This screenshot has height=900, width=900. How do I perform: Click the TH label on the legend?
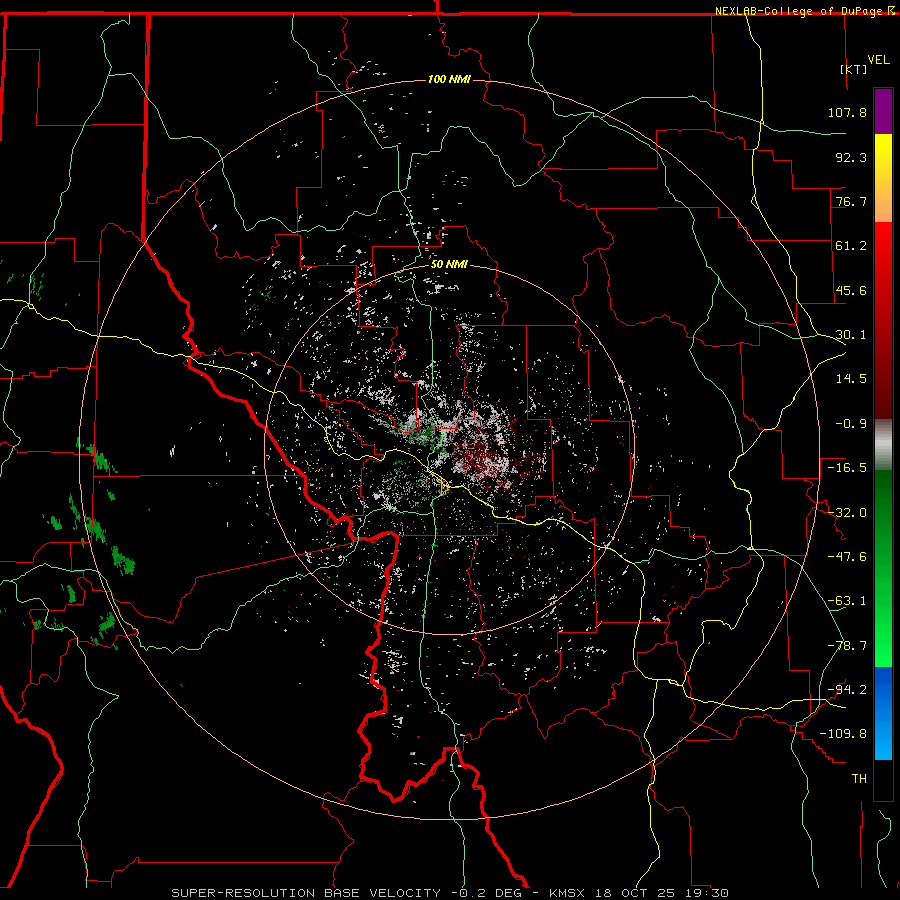coord(859,779)
